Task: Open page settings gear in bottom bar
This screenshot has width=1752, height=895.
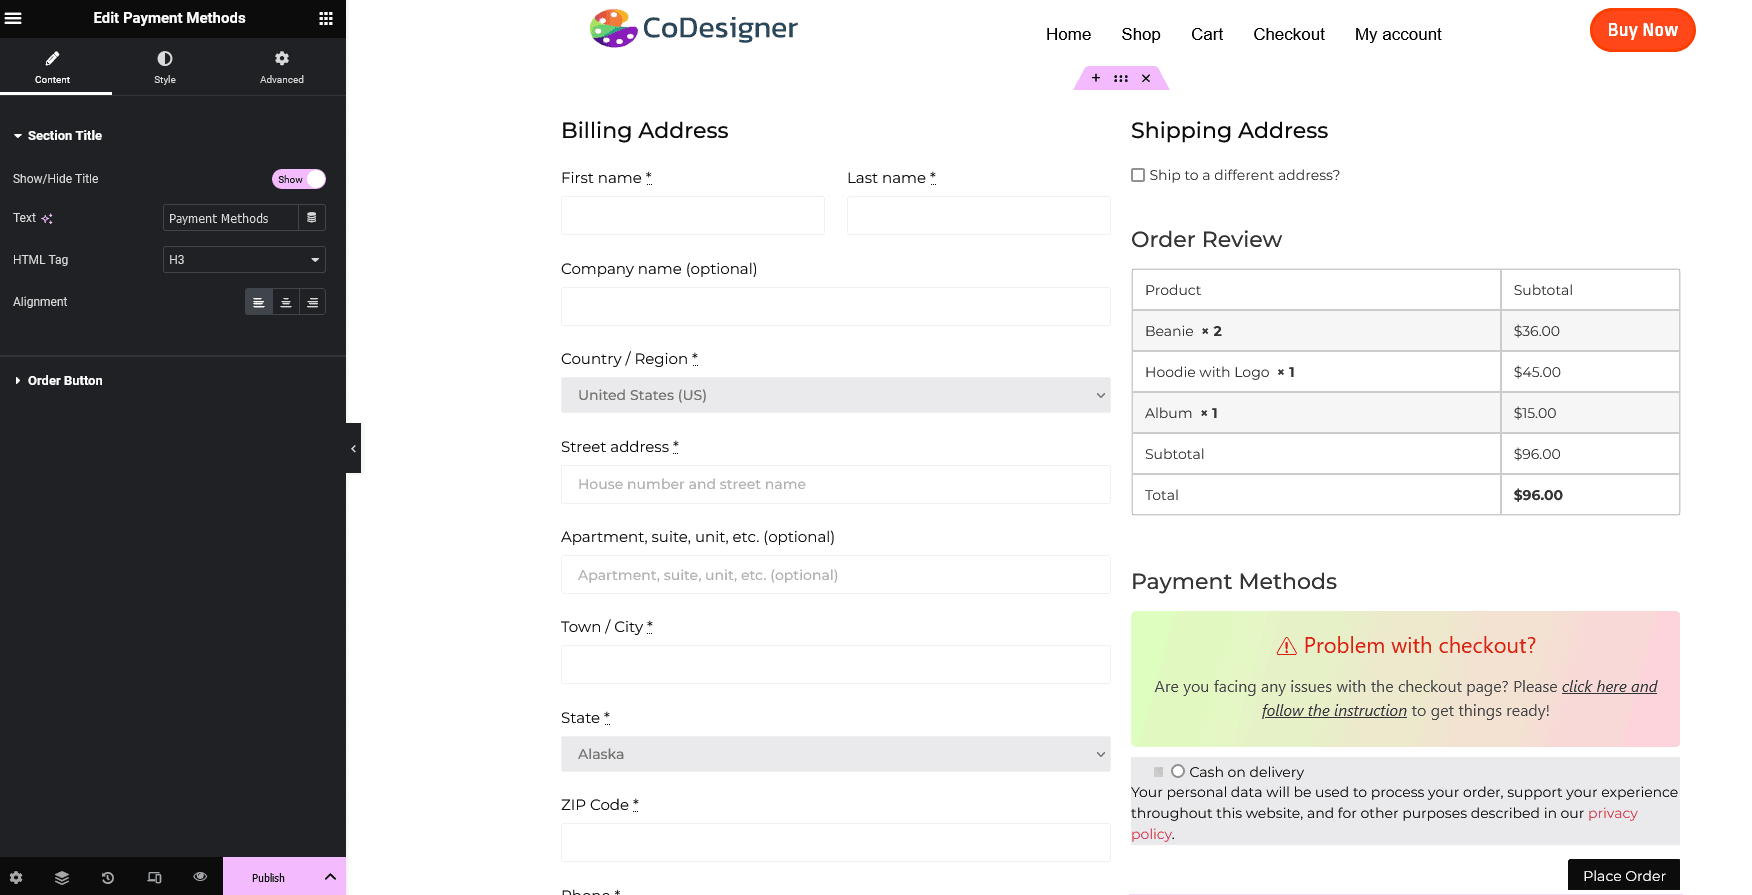Action: (x=16, y=877)
